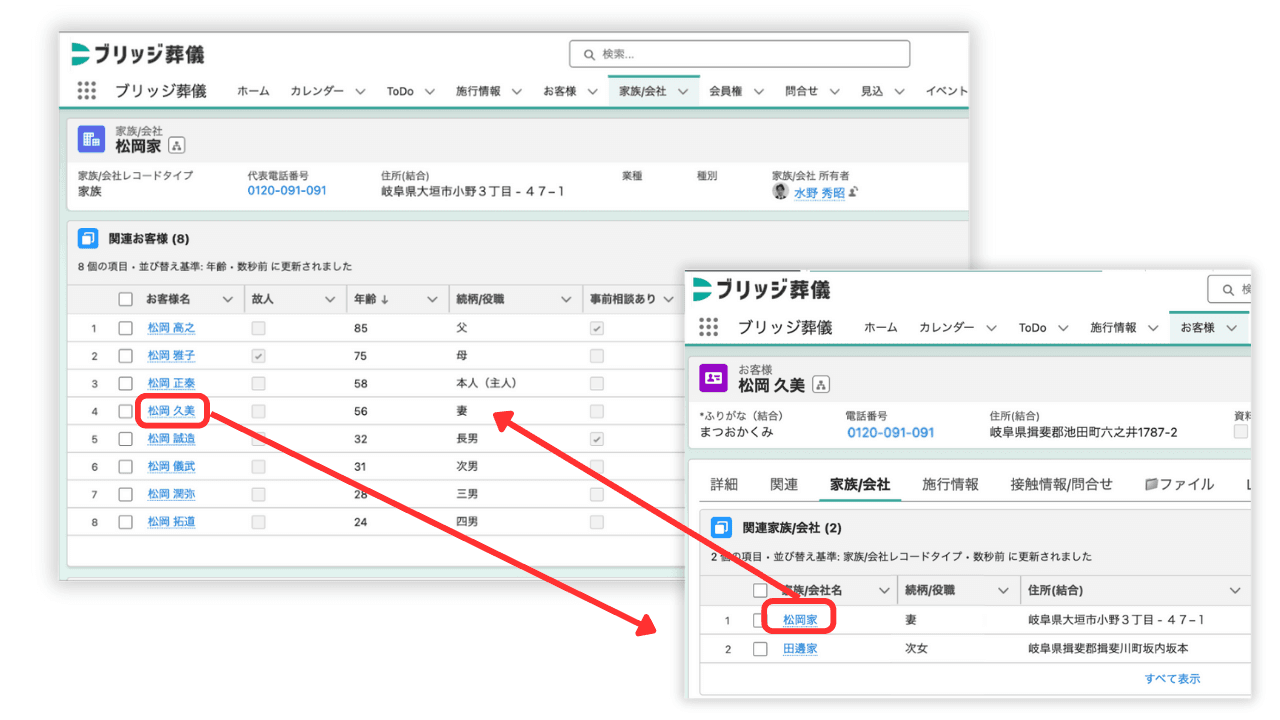Expand the 故人 column menu chevron

tap(330, 299)
